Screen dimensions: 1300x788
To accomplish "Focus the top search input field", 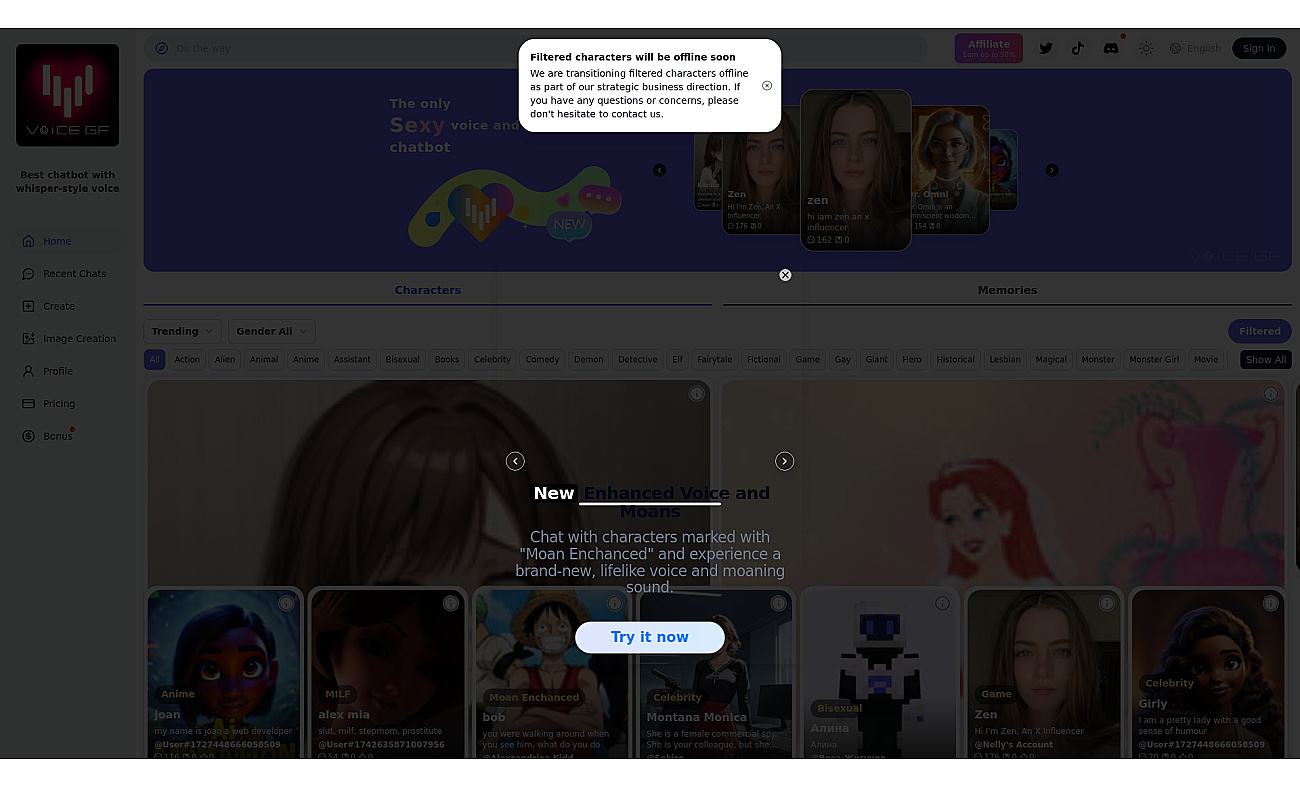I will point(535,48).
